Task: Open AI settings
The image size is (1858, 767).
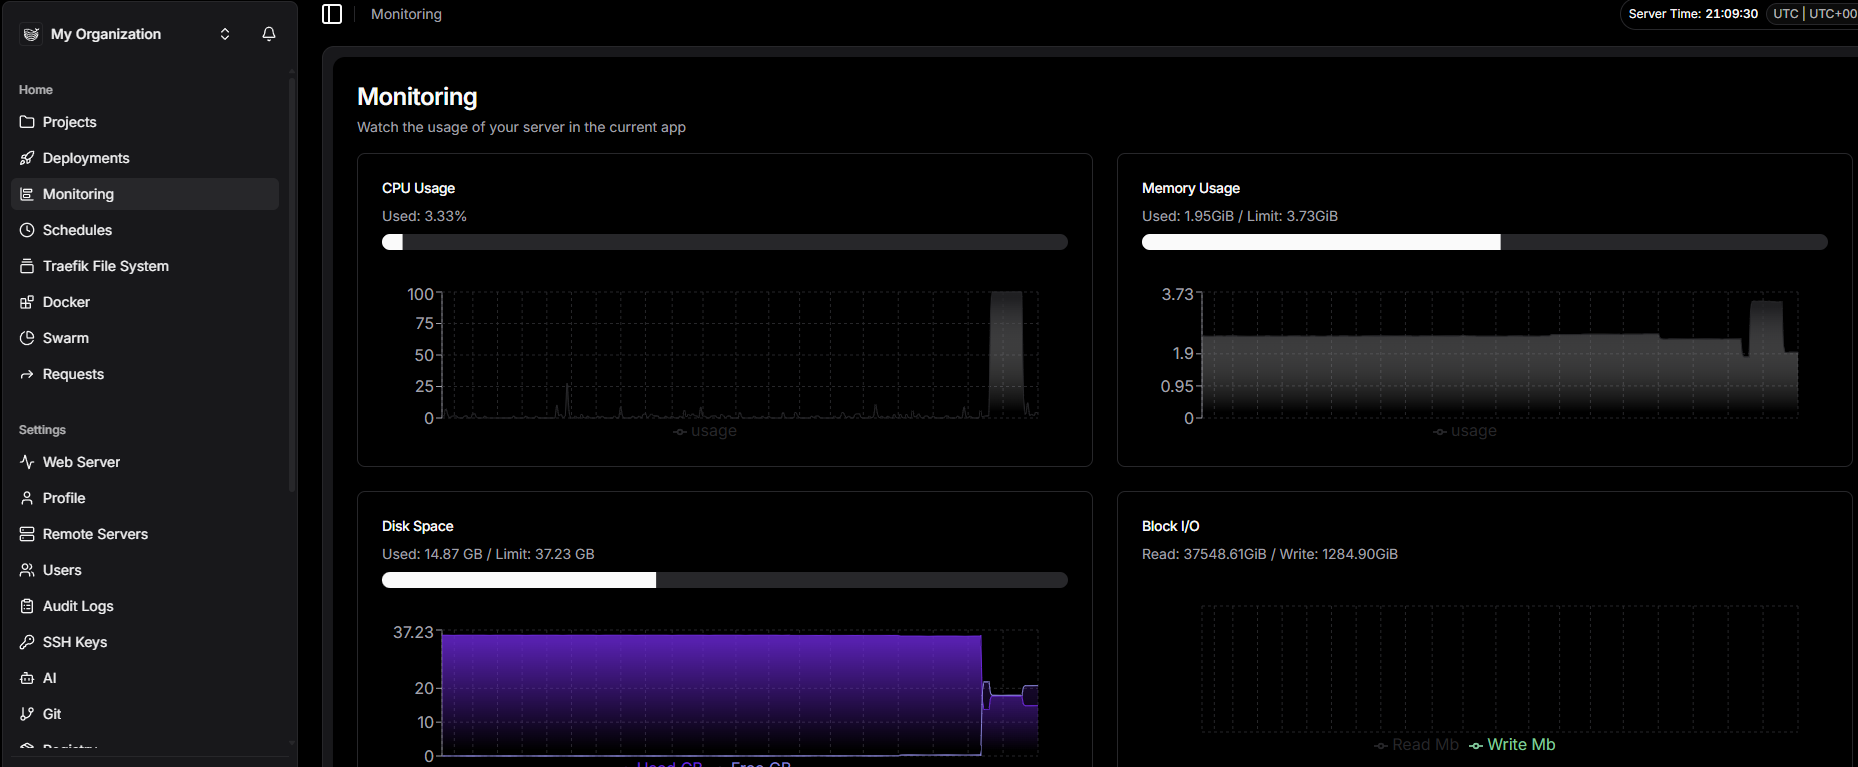Action: coord(145,678)
